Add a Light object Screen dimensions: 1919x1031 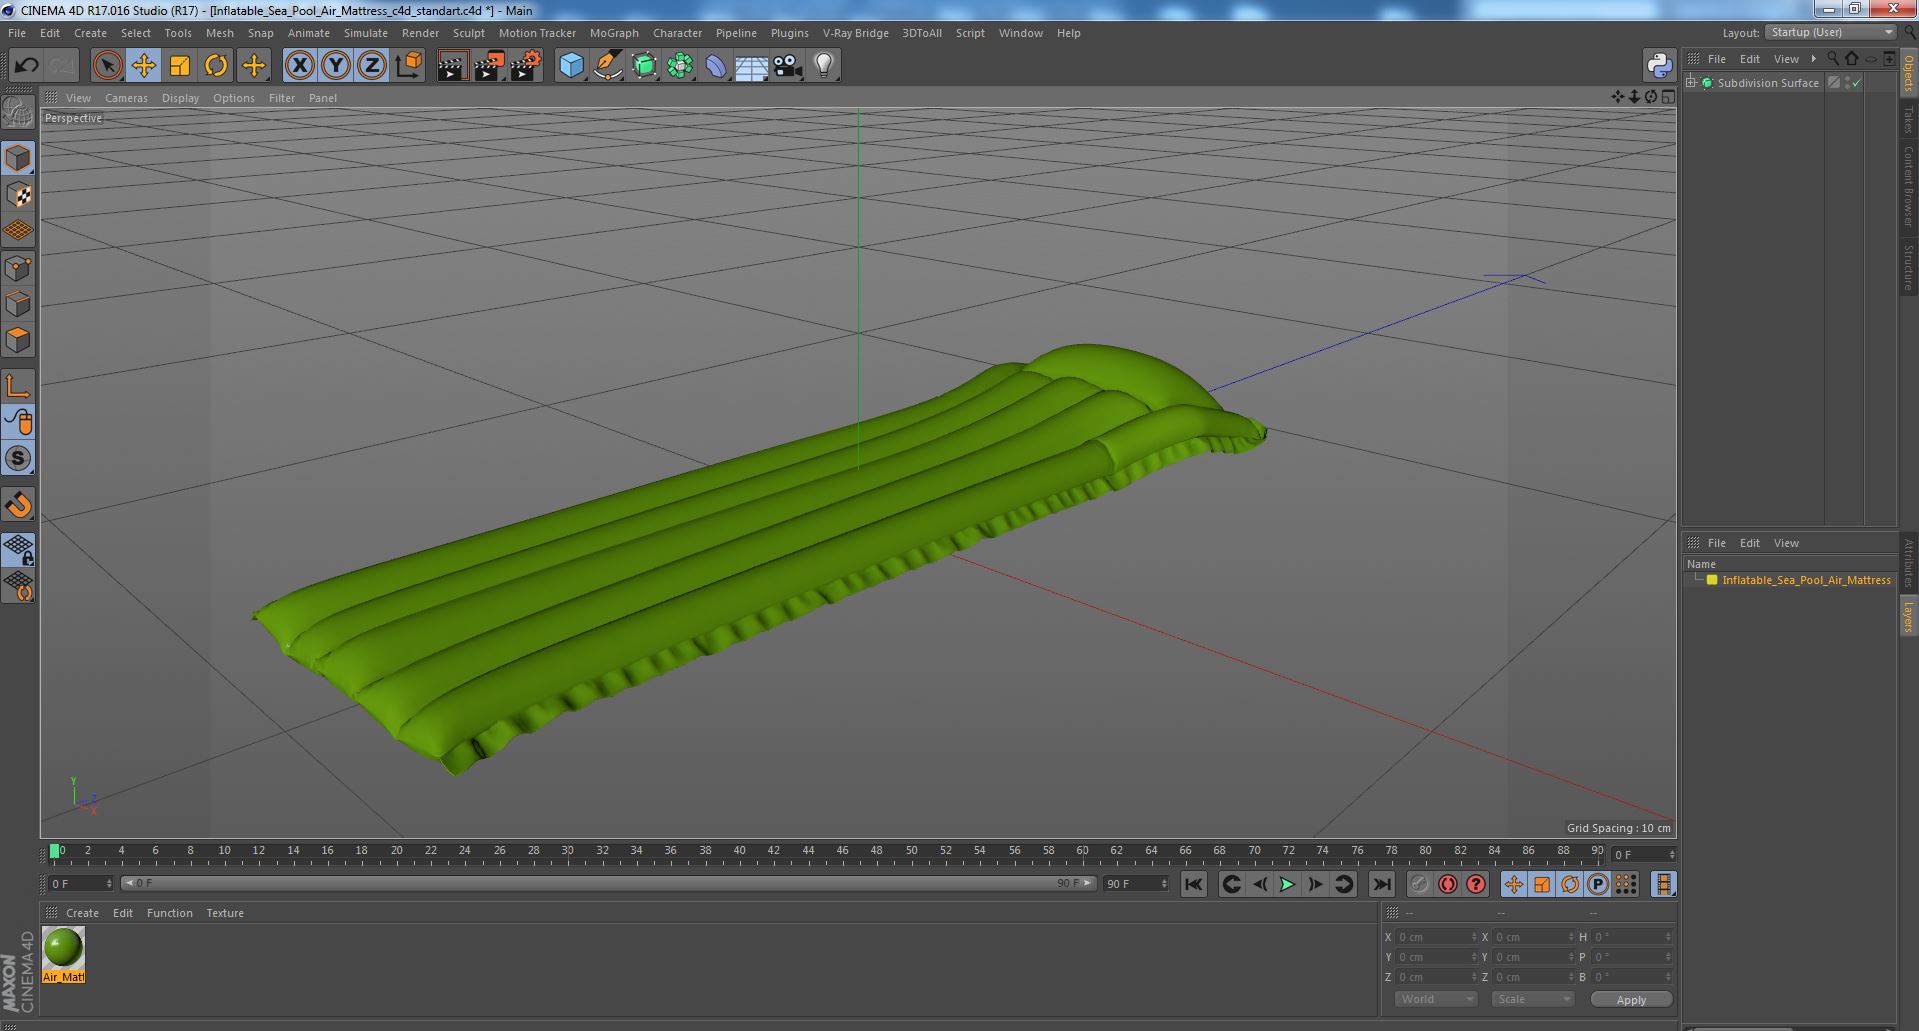click(824, 66)
